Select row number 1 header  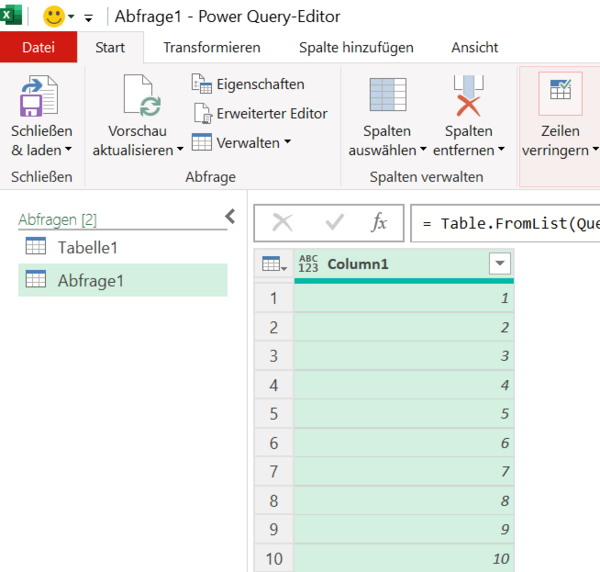pyautogui.click(x=274, y=298)
